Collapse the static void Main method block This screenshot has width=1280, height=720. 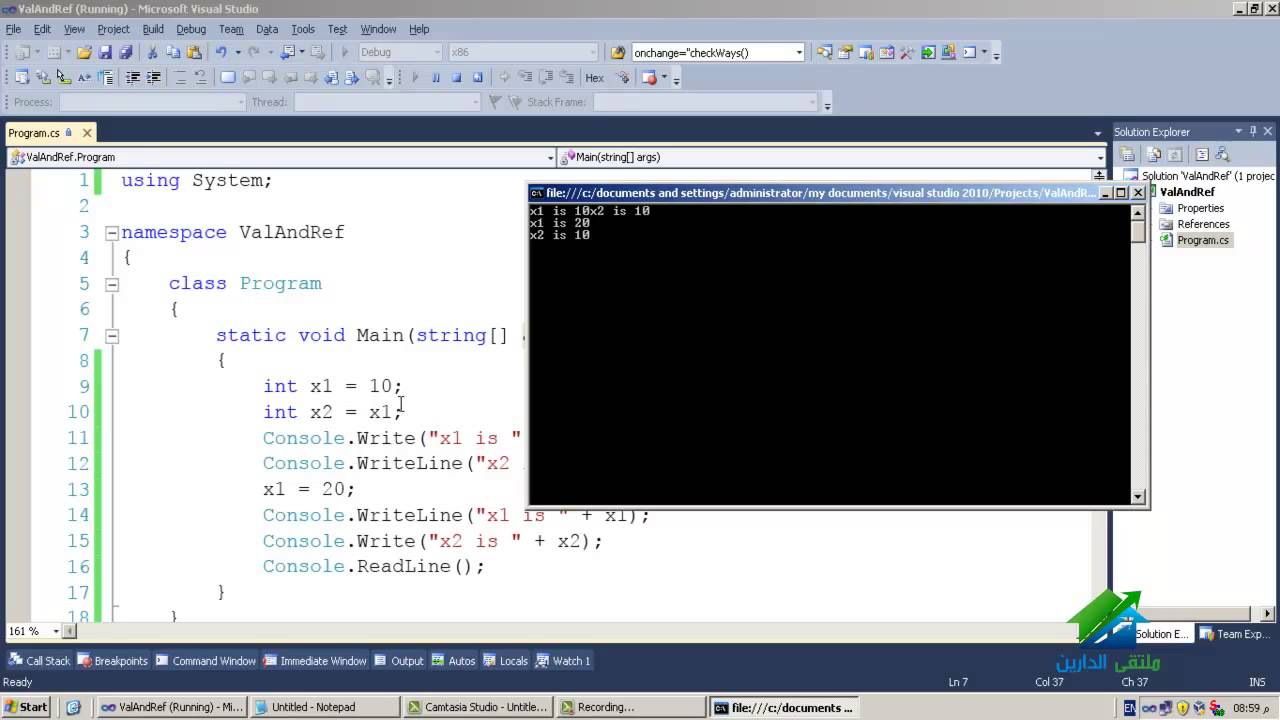pos(112,336)
